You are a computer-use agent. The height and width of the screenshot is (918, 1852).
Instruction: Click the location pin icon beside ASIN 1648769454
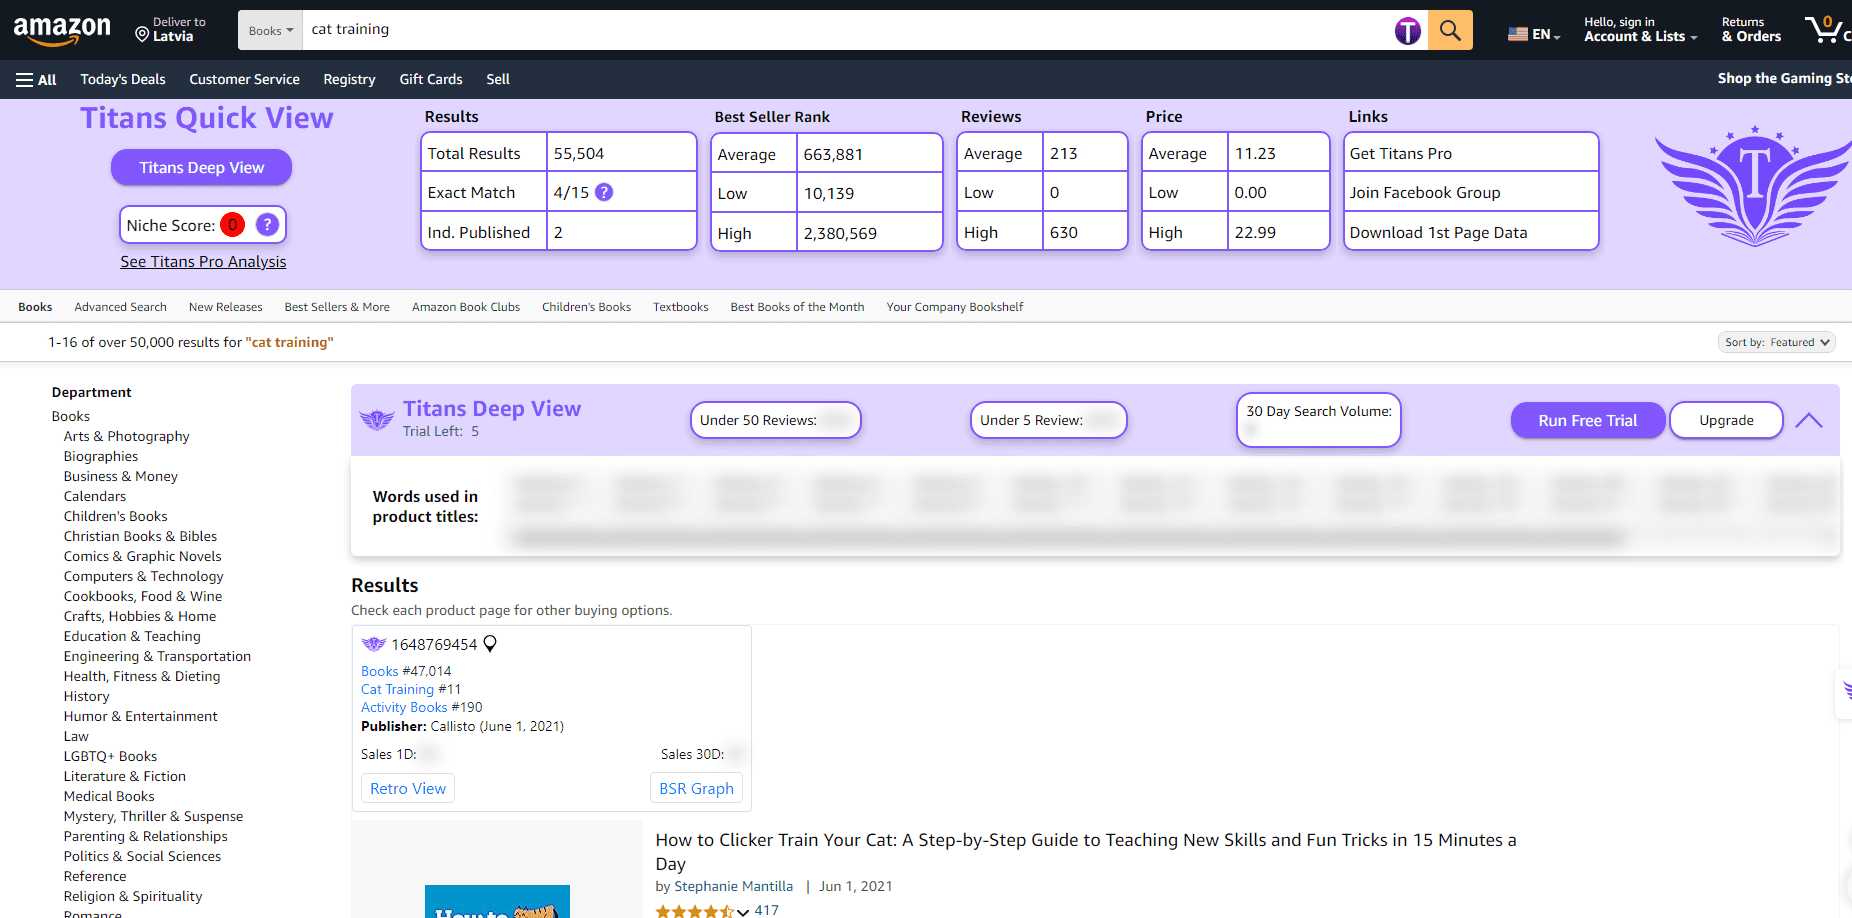(x=490, y=644)
